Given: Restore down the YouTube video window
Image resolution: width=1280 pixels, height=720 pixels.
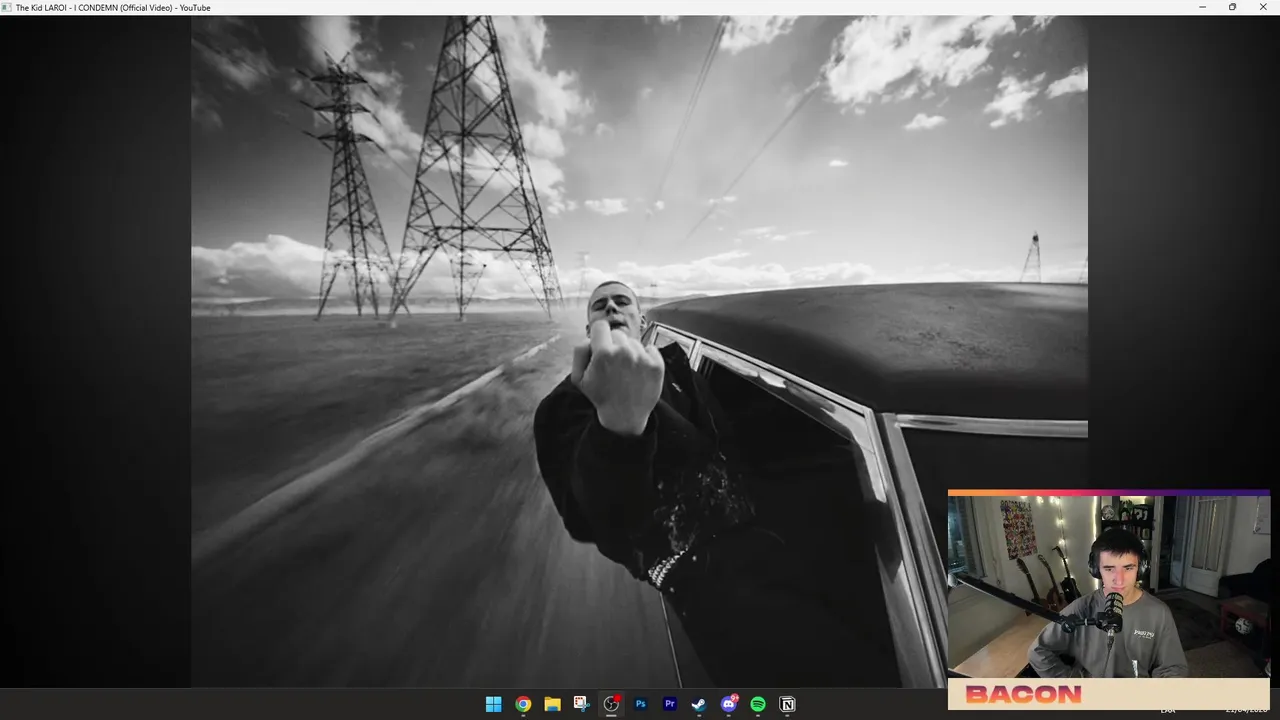Looking at the screenshot, I should point(1233,7).
